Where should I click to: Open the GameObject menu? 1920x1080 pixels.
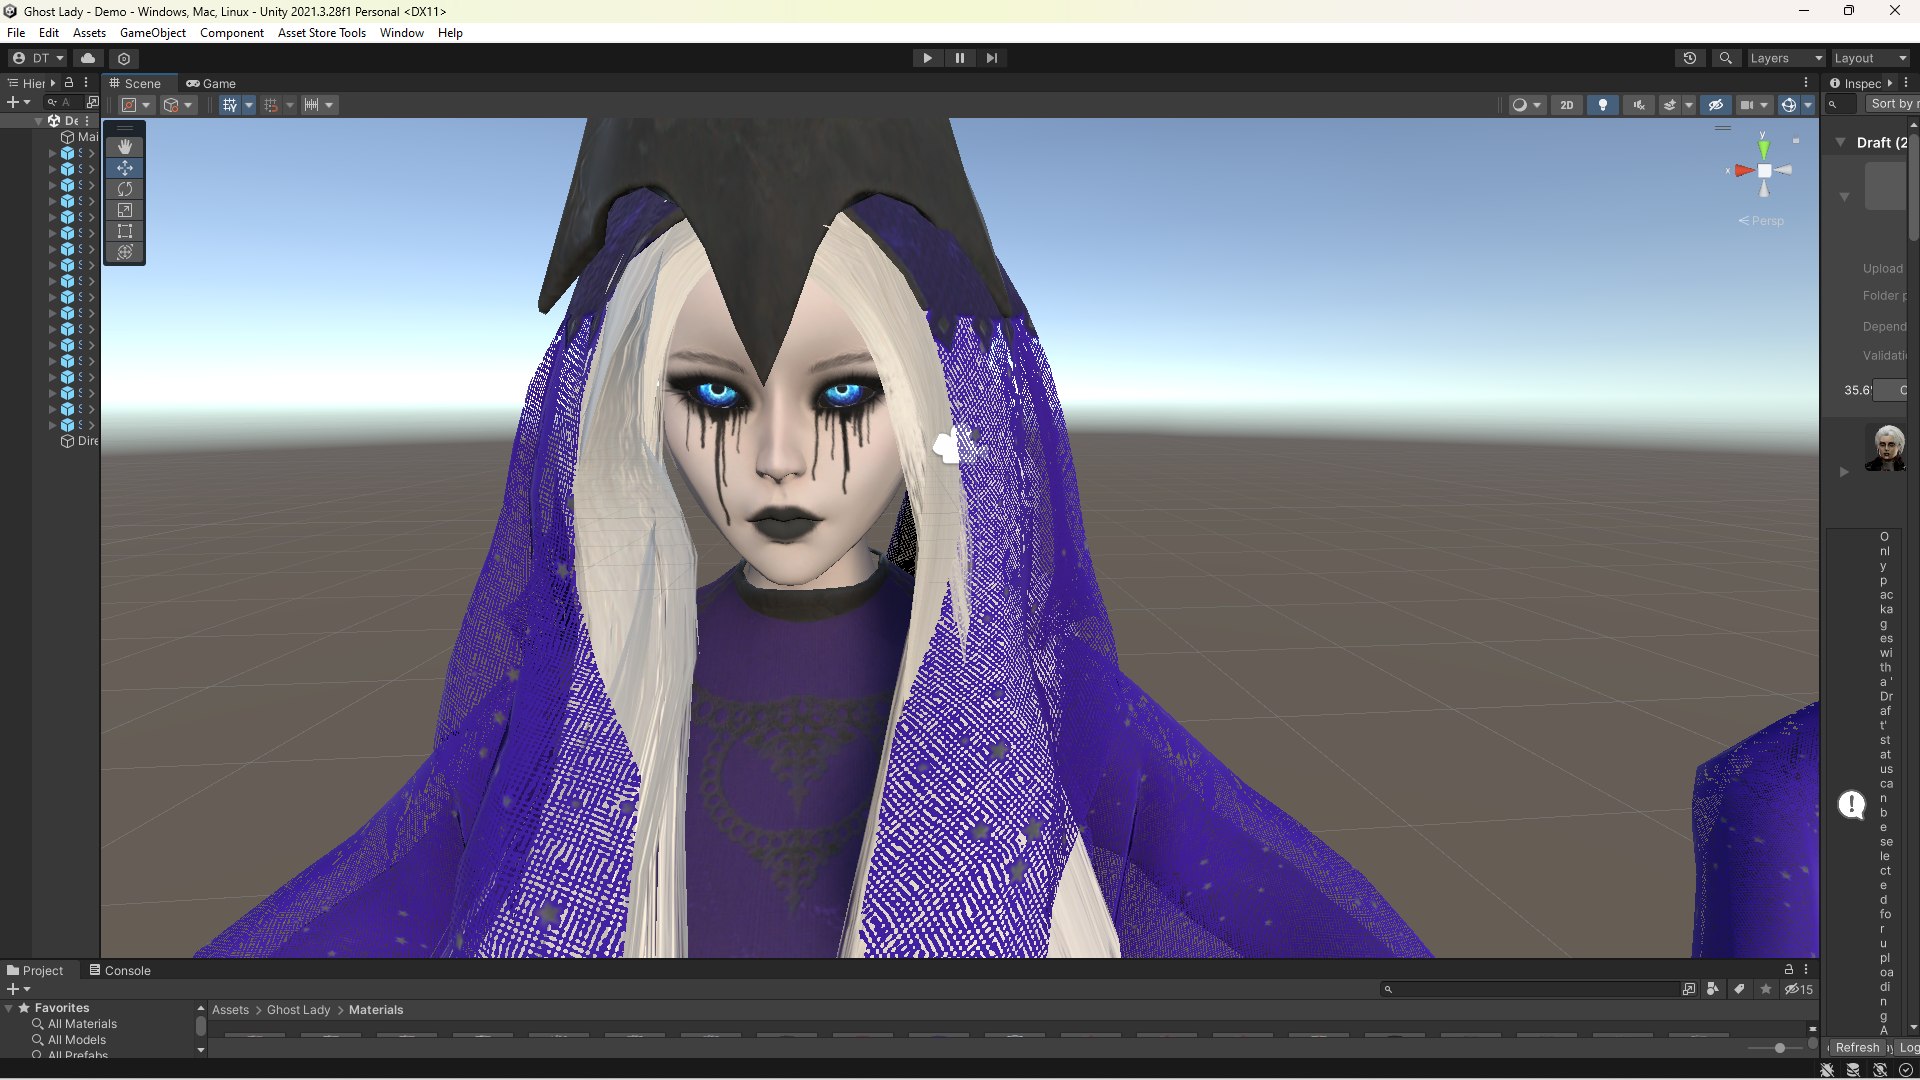coord(153,33)
